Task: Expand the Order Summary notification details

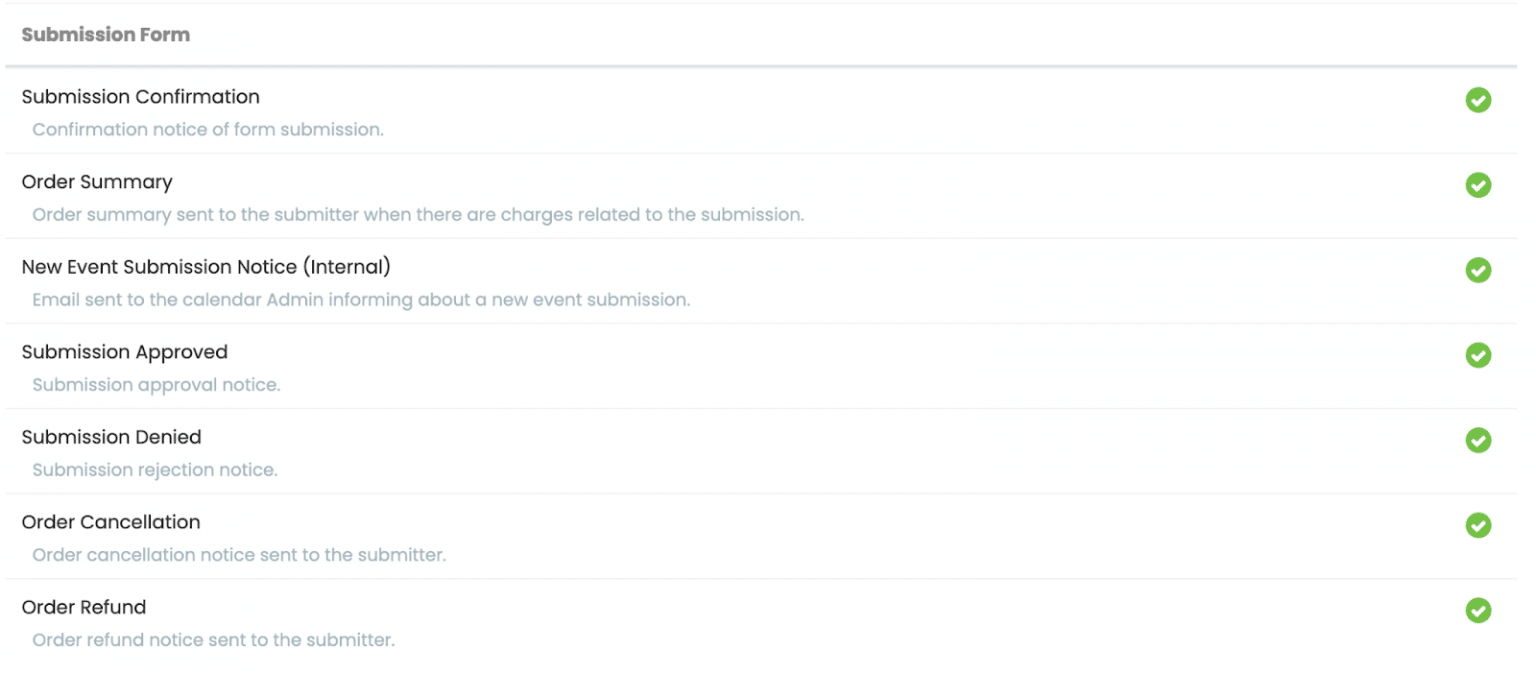Action: click(x=97, y=181)
